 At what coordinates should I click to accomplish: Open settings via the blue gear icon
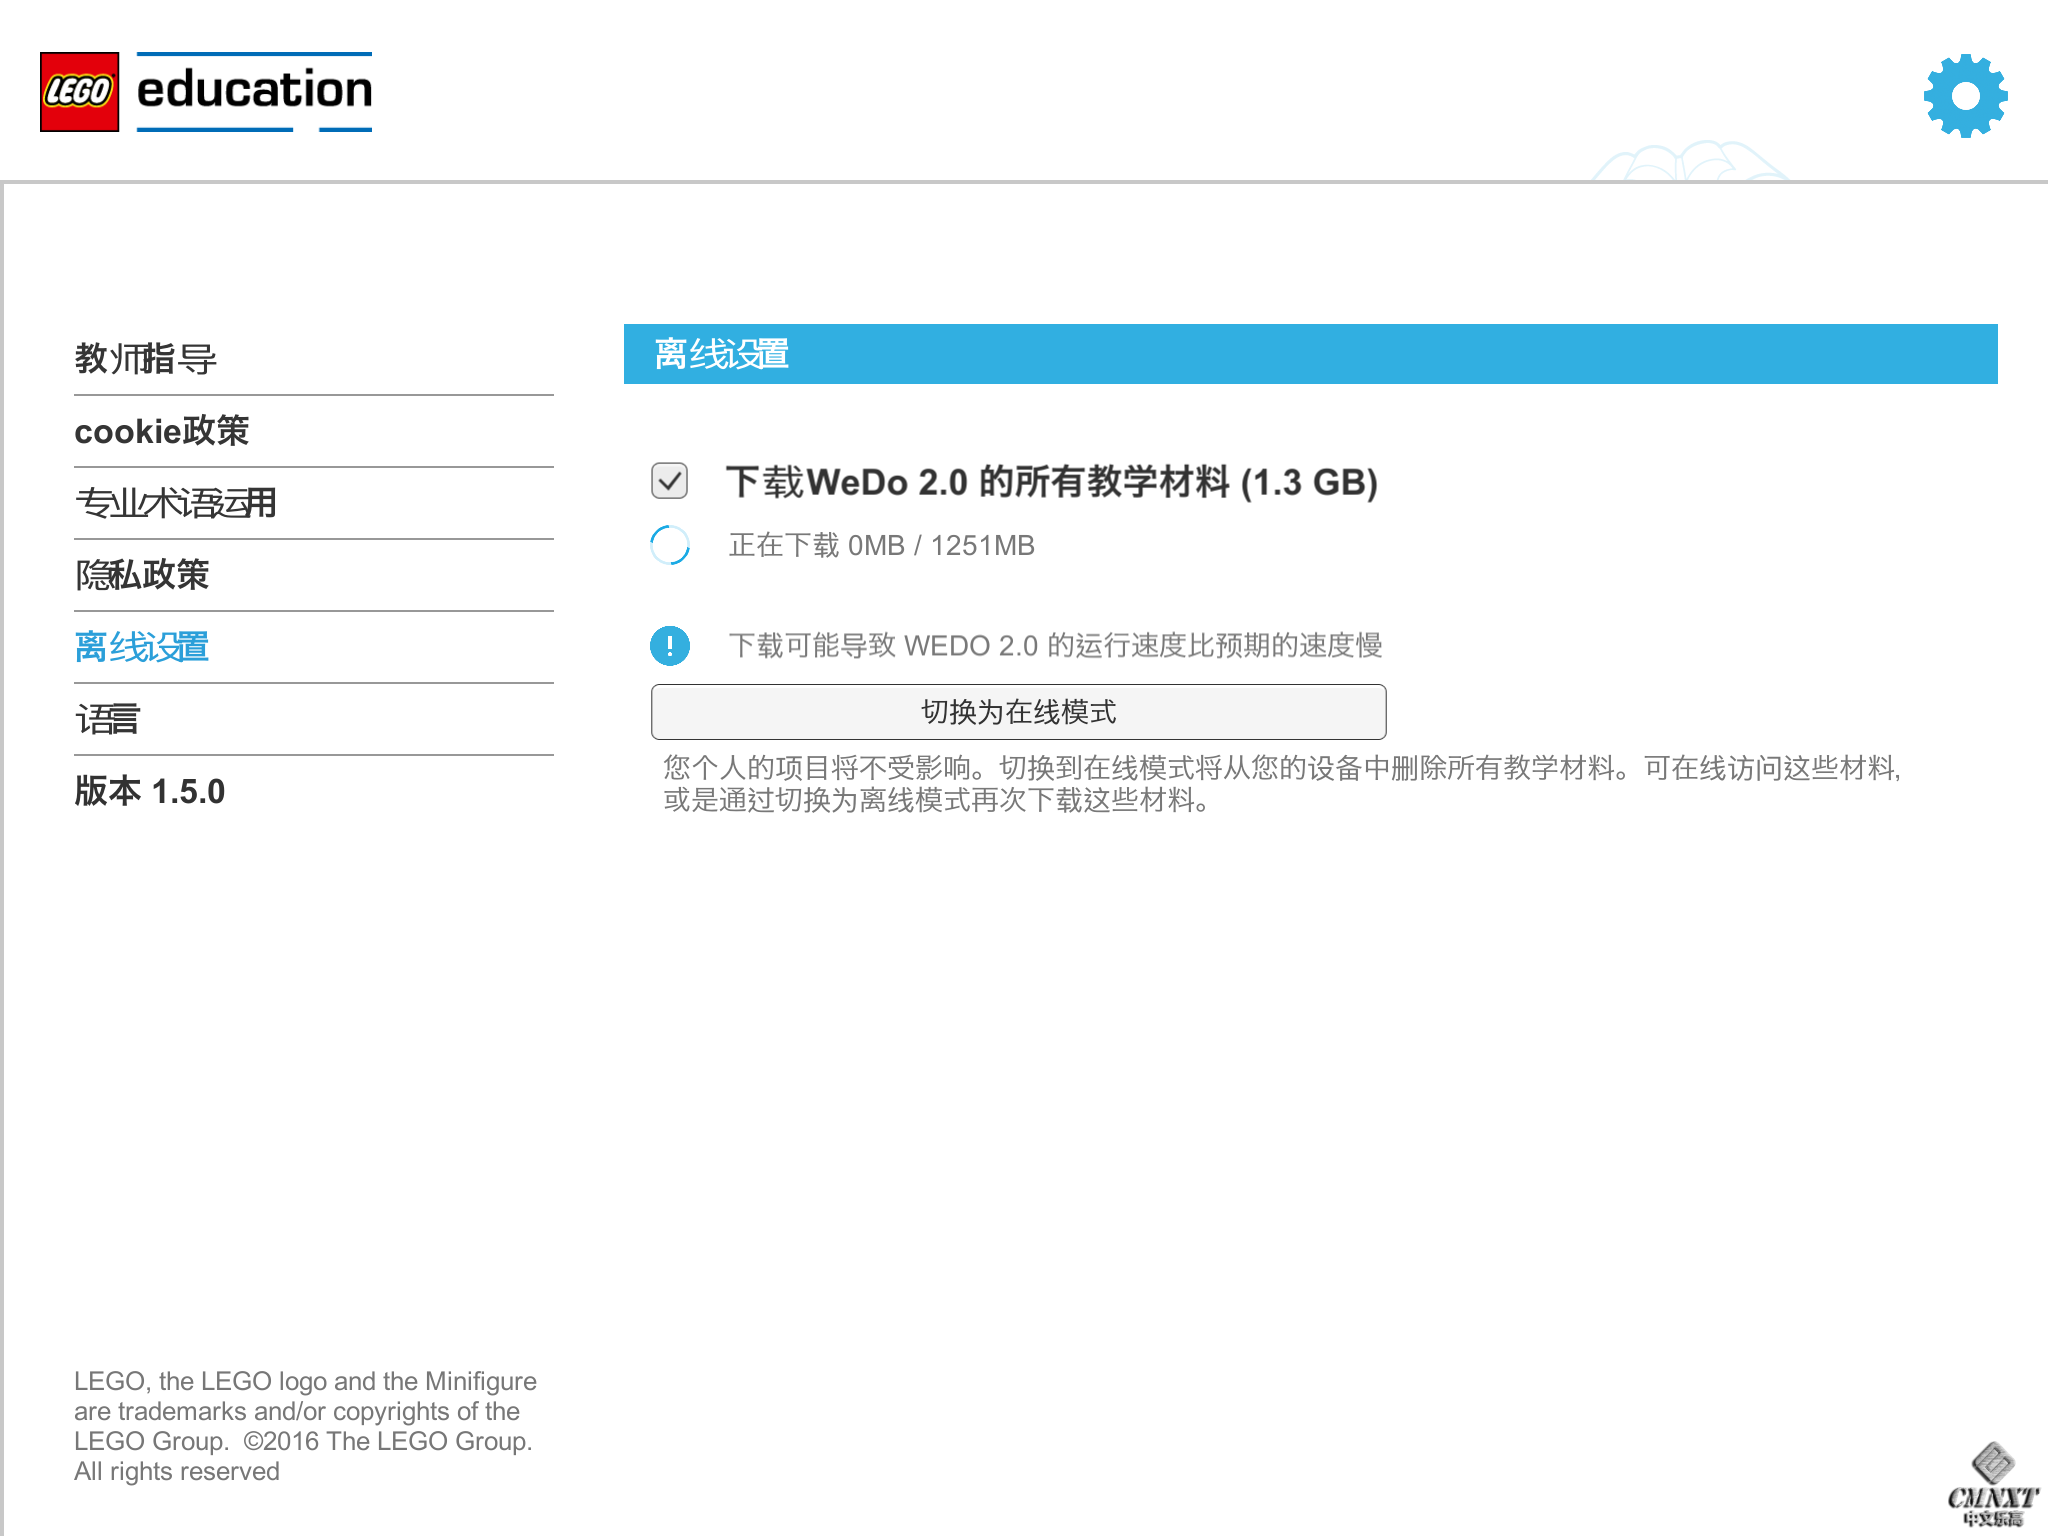click(x=1965, y=95)
